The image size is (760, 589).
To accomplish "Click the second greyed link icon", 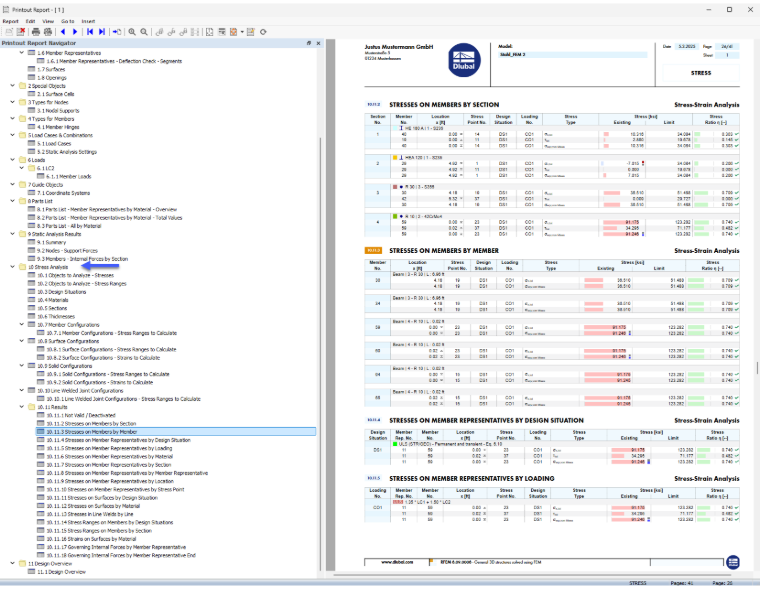I will [x=171, y=32].
